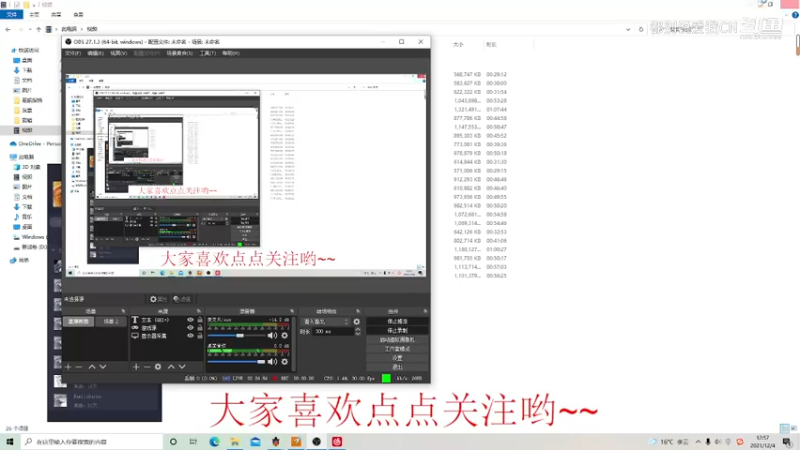This screenshot has height=450, width=800.
Task: Open the OBS Help menu
Action: (231, 53)
